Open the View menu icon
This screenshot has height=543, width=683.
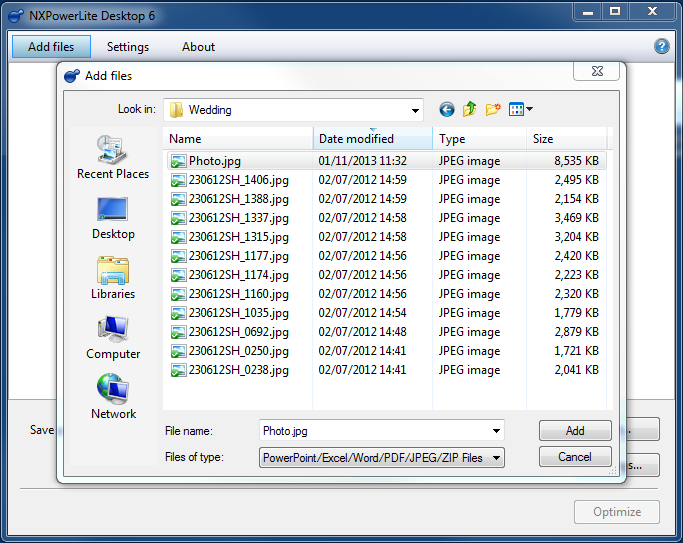coord(516,109)
